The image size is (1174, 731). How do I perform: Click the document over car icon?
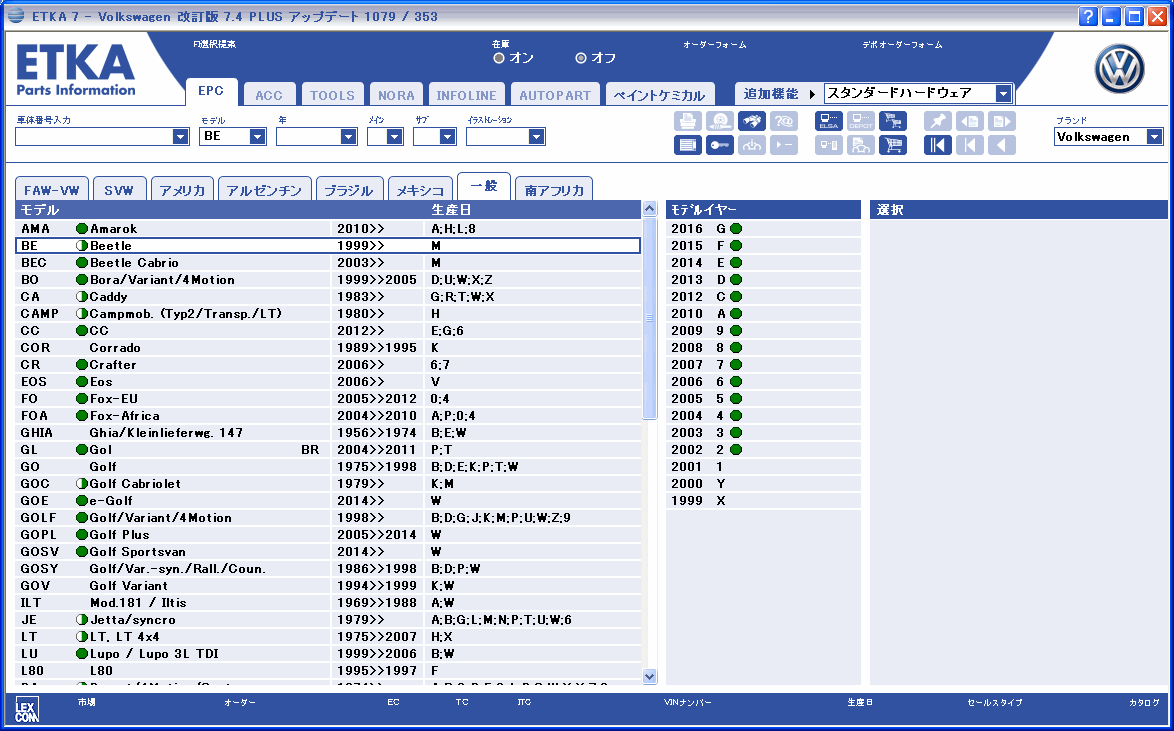(861, 145)
